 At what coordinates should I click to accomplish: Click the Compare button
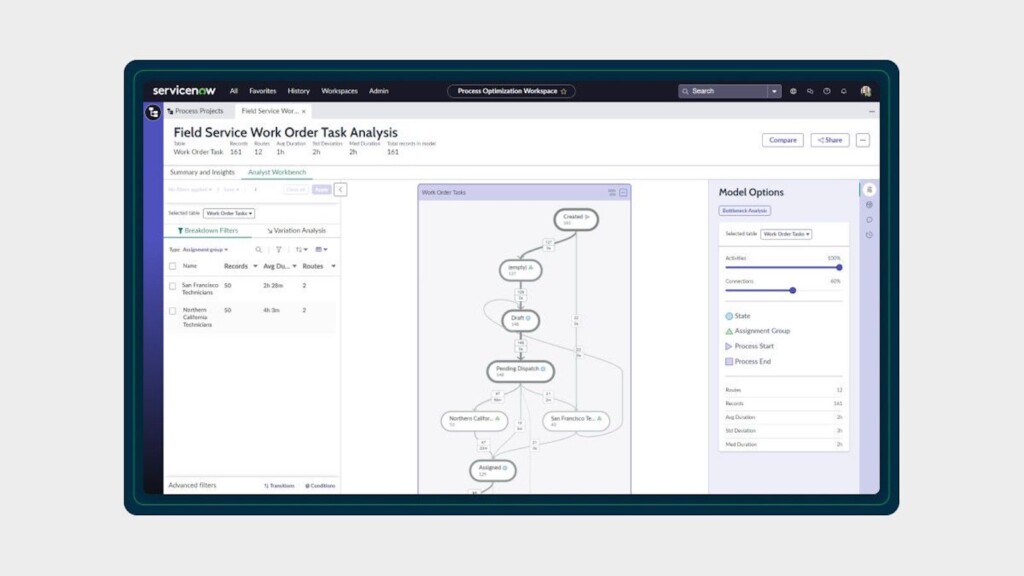click(x=783, y=140)
